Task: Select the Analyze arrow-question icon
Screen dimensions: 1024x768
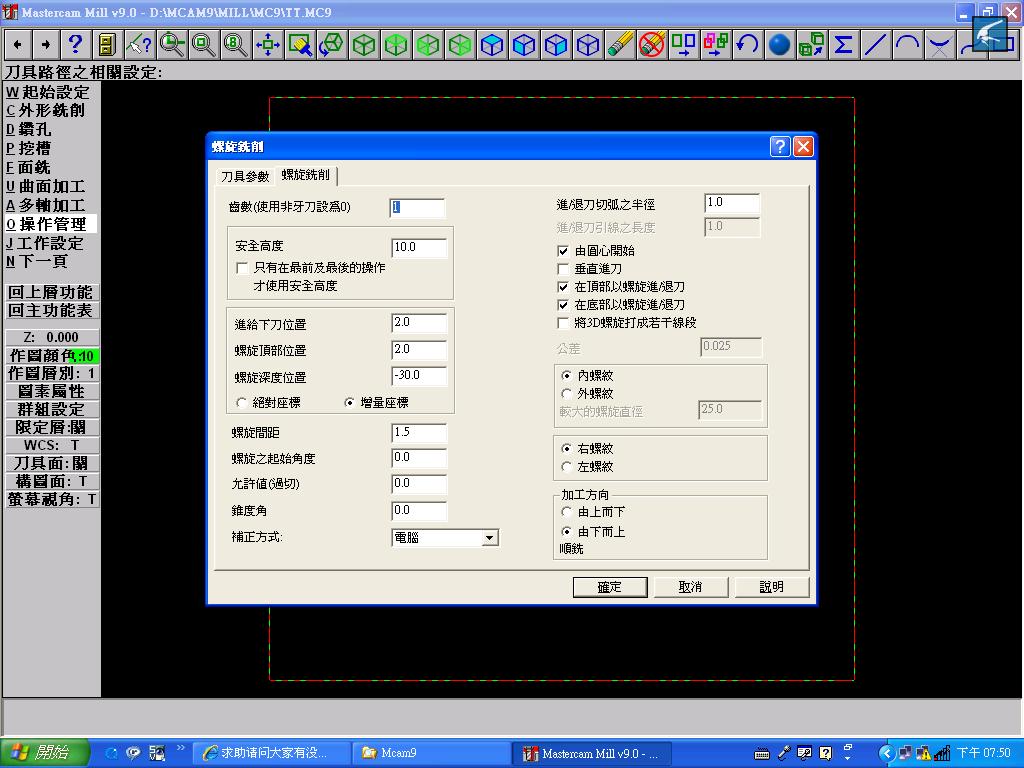Action: (138, 44)
